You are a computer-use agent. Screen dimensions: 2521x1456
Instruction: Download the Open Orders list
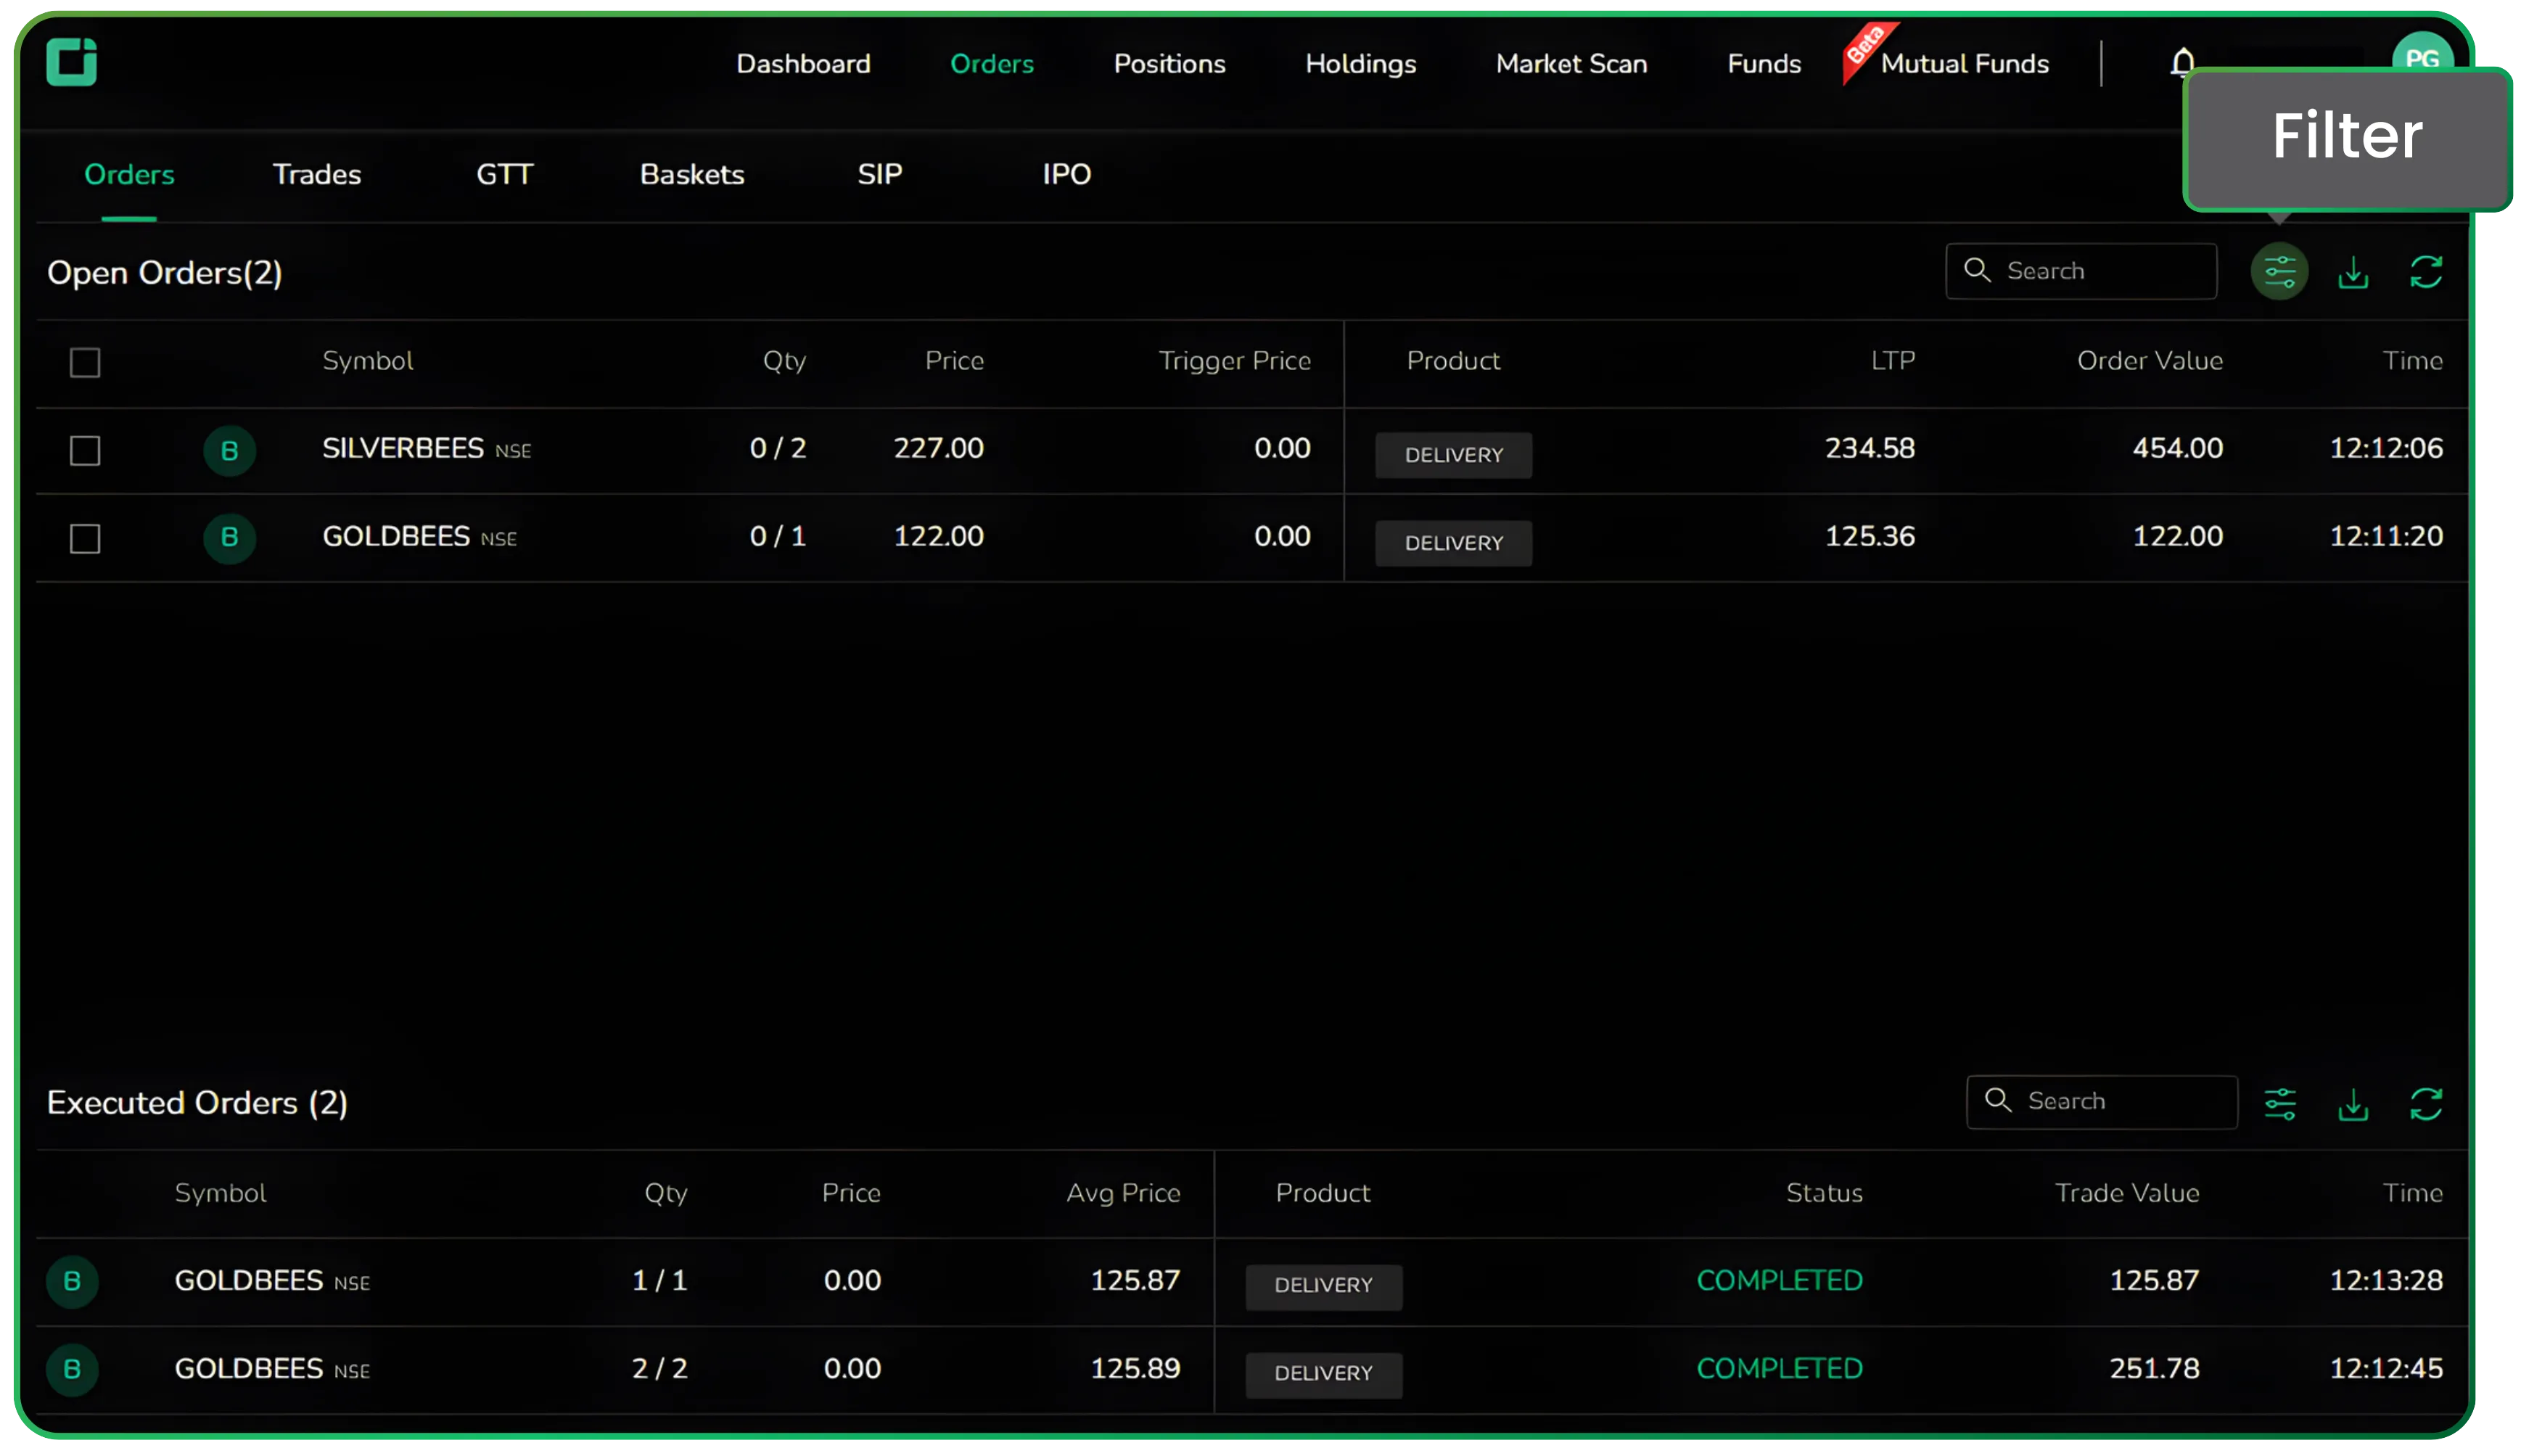point(2353,270)
